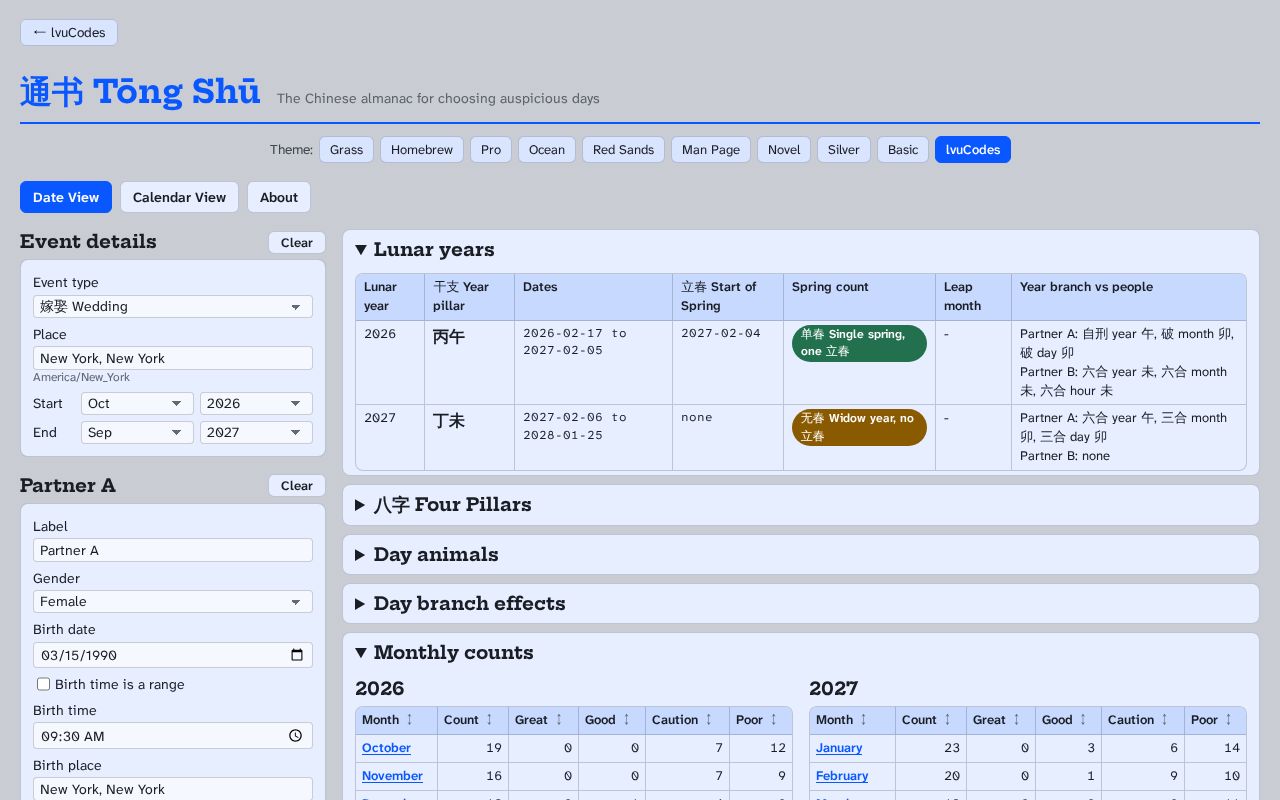
Task: Apply the Ocean theme
Action: coord(547,150)
